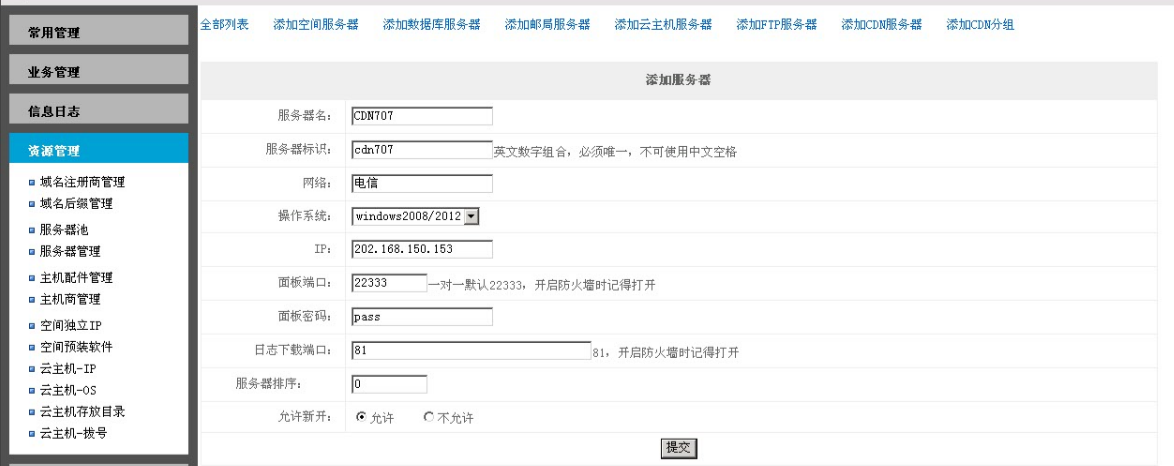Image resolution: width=1174 pixels, height=466 pixels.
Task: Select the 不允许 radio button
Action: point(429,417)
